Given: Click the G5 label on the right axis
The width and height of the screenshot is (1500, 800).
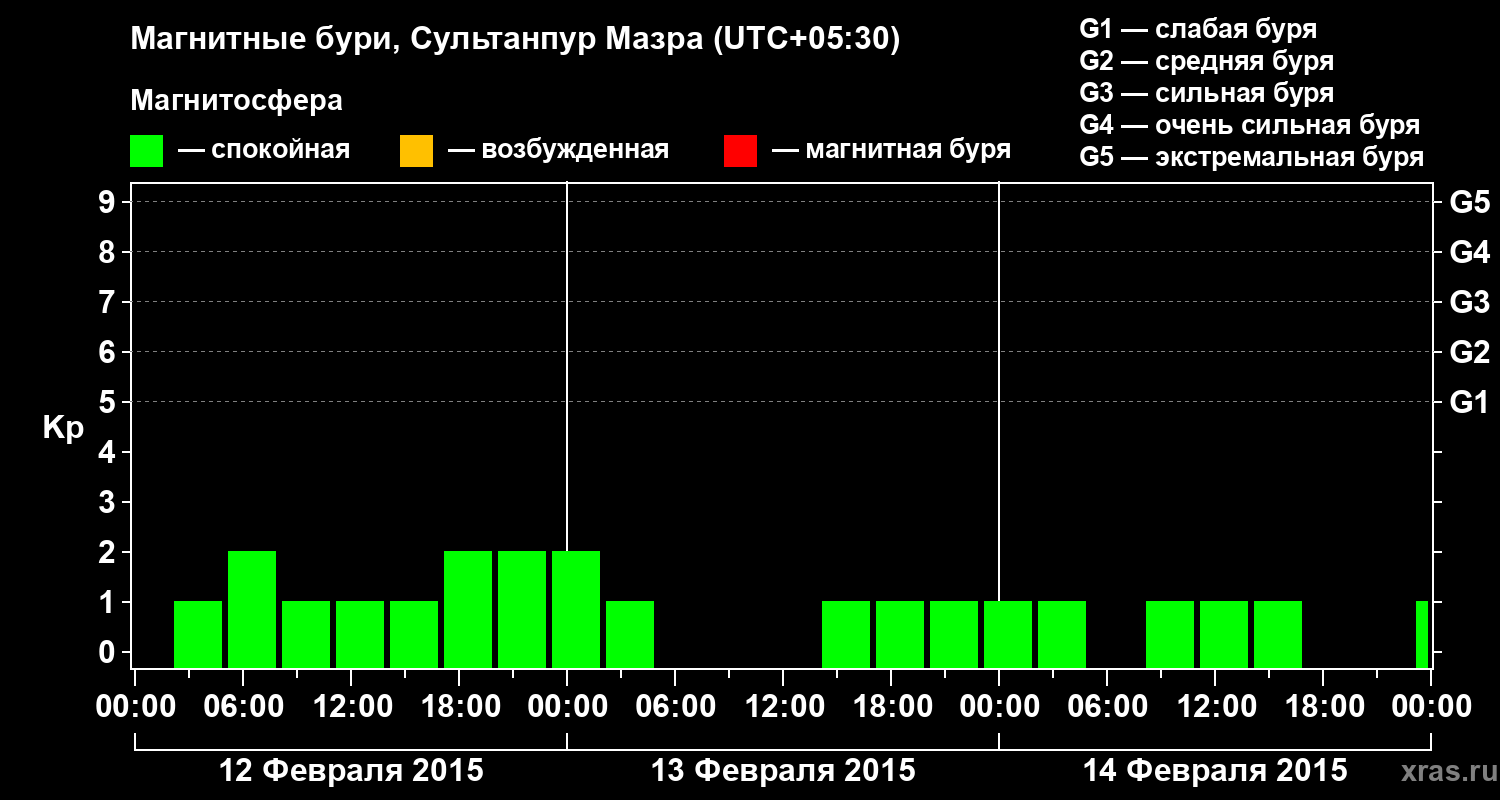Looking at the screenshot, I should 1469,202.
